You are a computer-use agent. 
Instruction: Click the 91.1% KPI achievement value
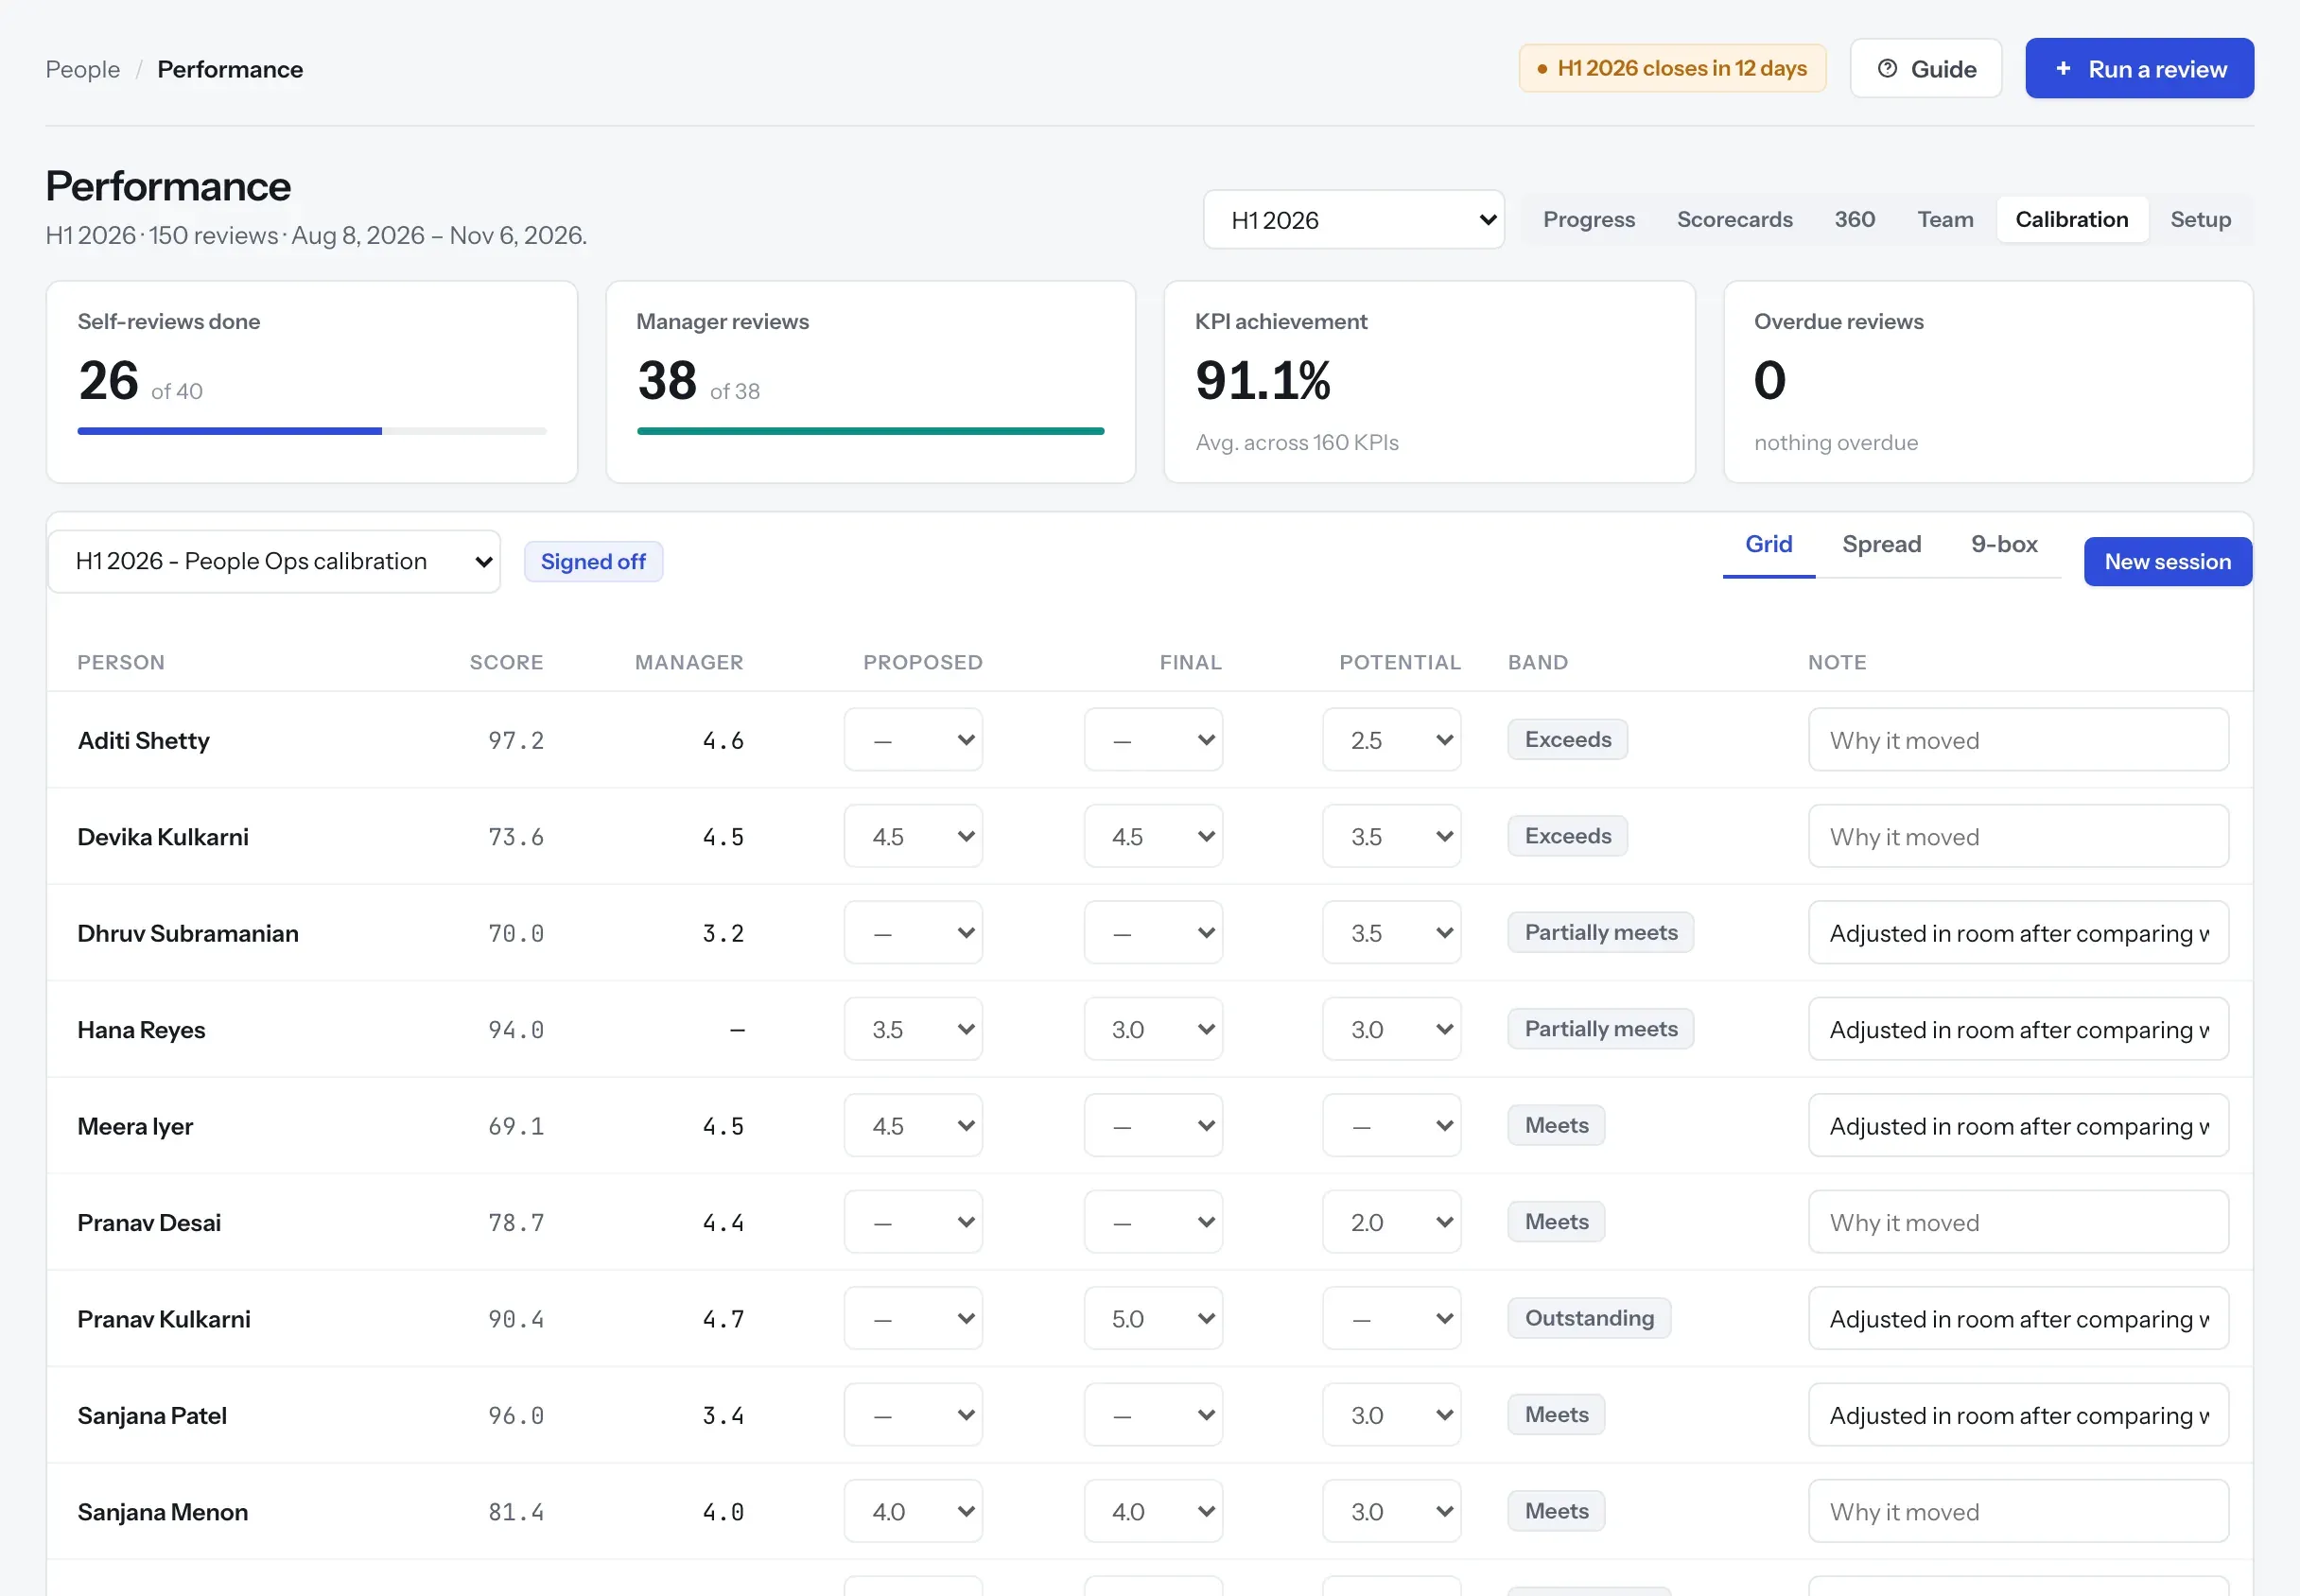(x=1262, y=381)
